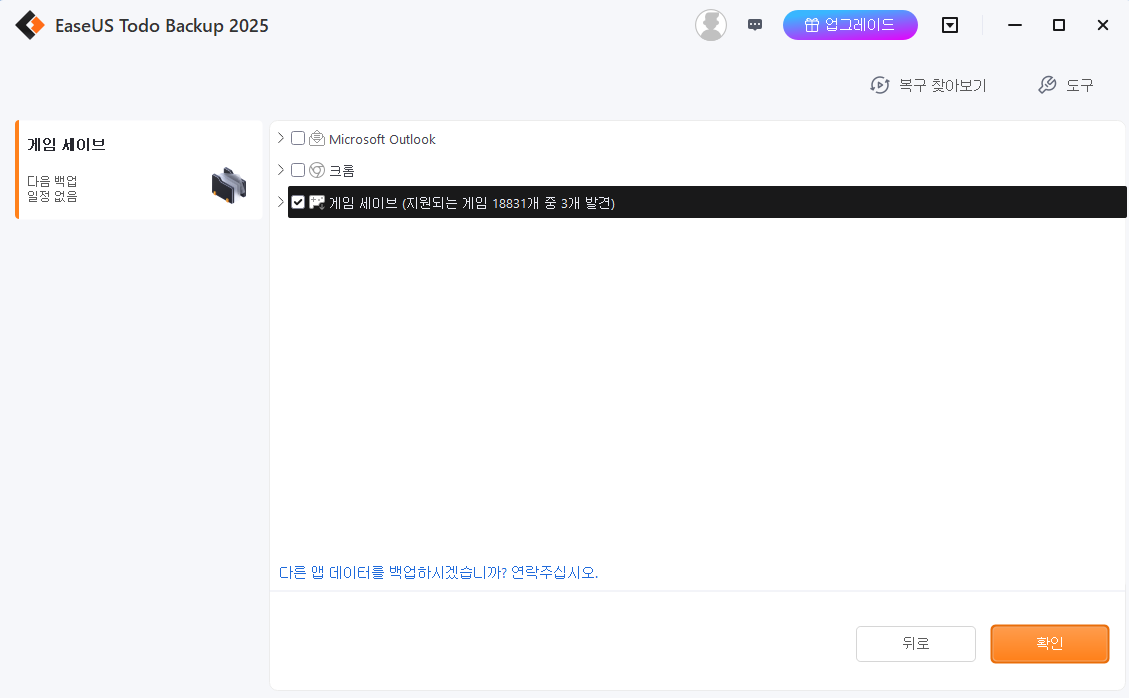1129x698 pixels.
Task: Check the Microsoft Outlook checkbox
Action: coord(298,138)
